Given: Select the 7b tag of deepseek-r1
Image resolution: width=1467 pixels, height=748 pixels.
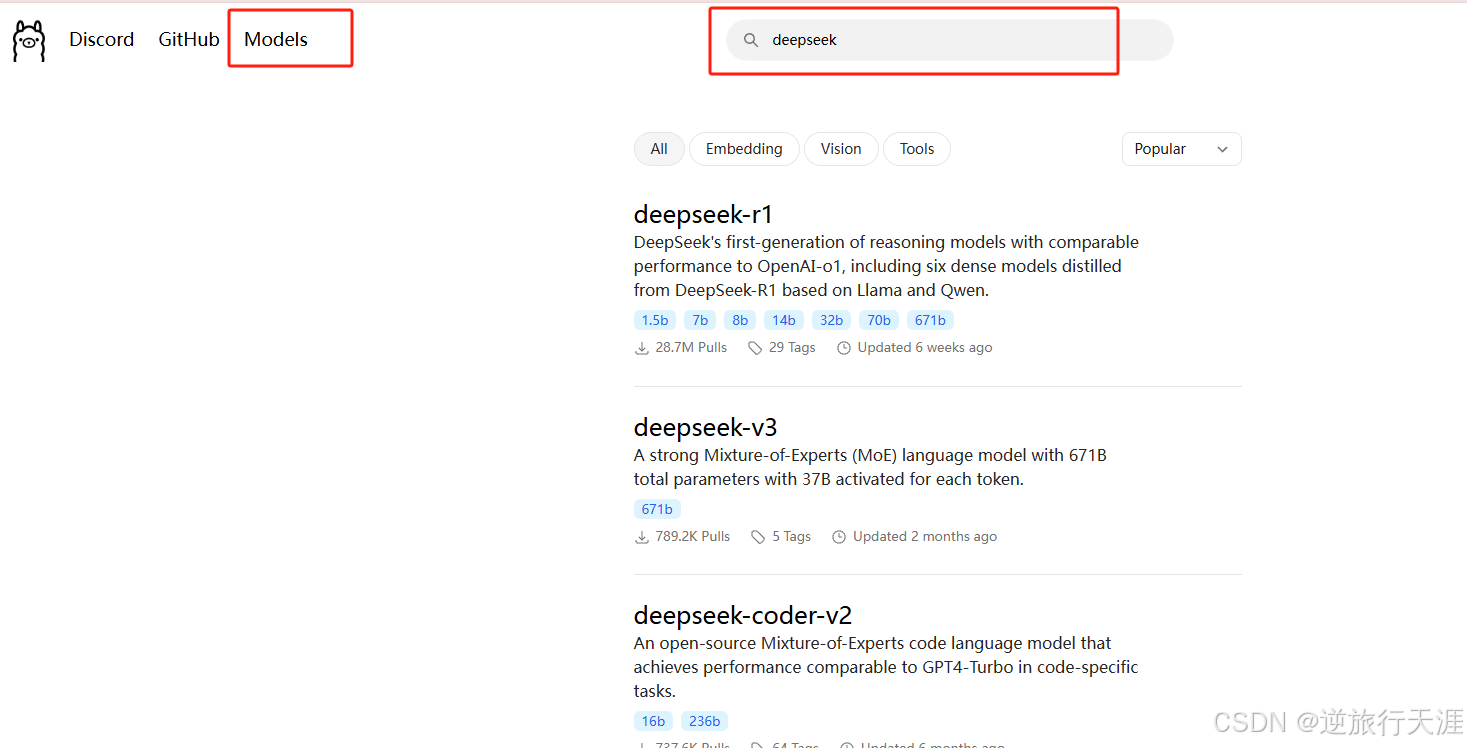Looking at the screenshot, I should click(700, 320).
